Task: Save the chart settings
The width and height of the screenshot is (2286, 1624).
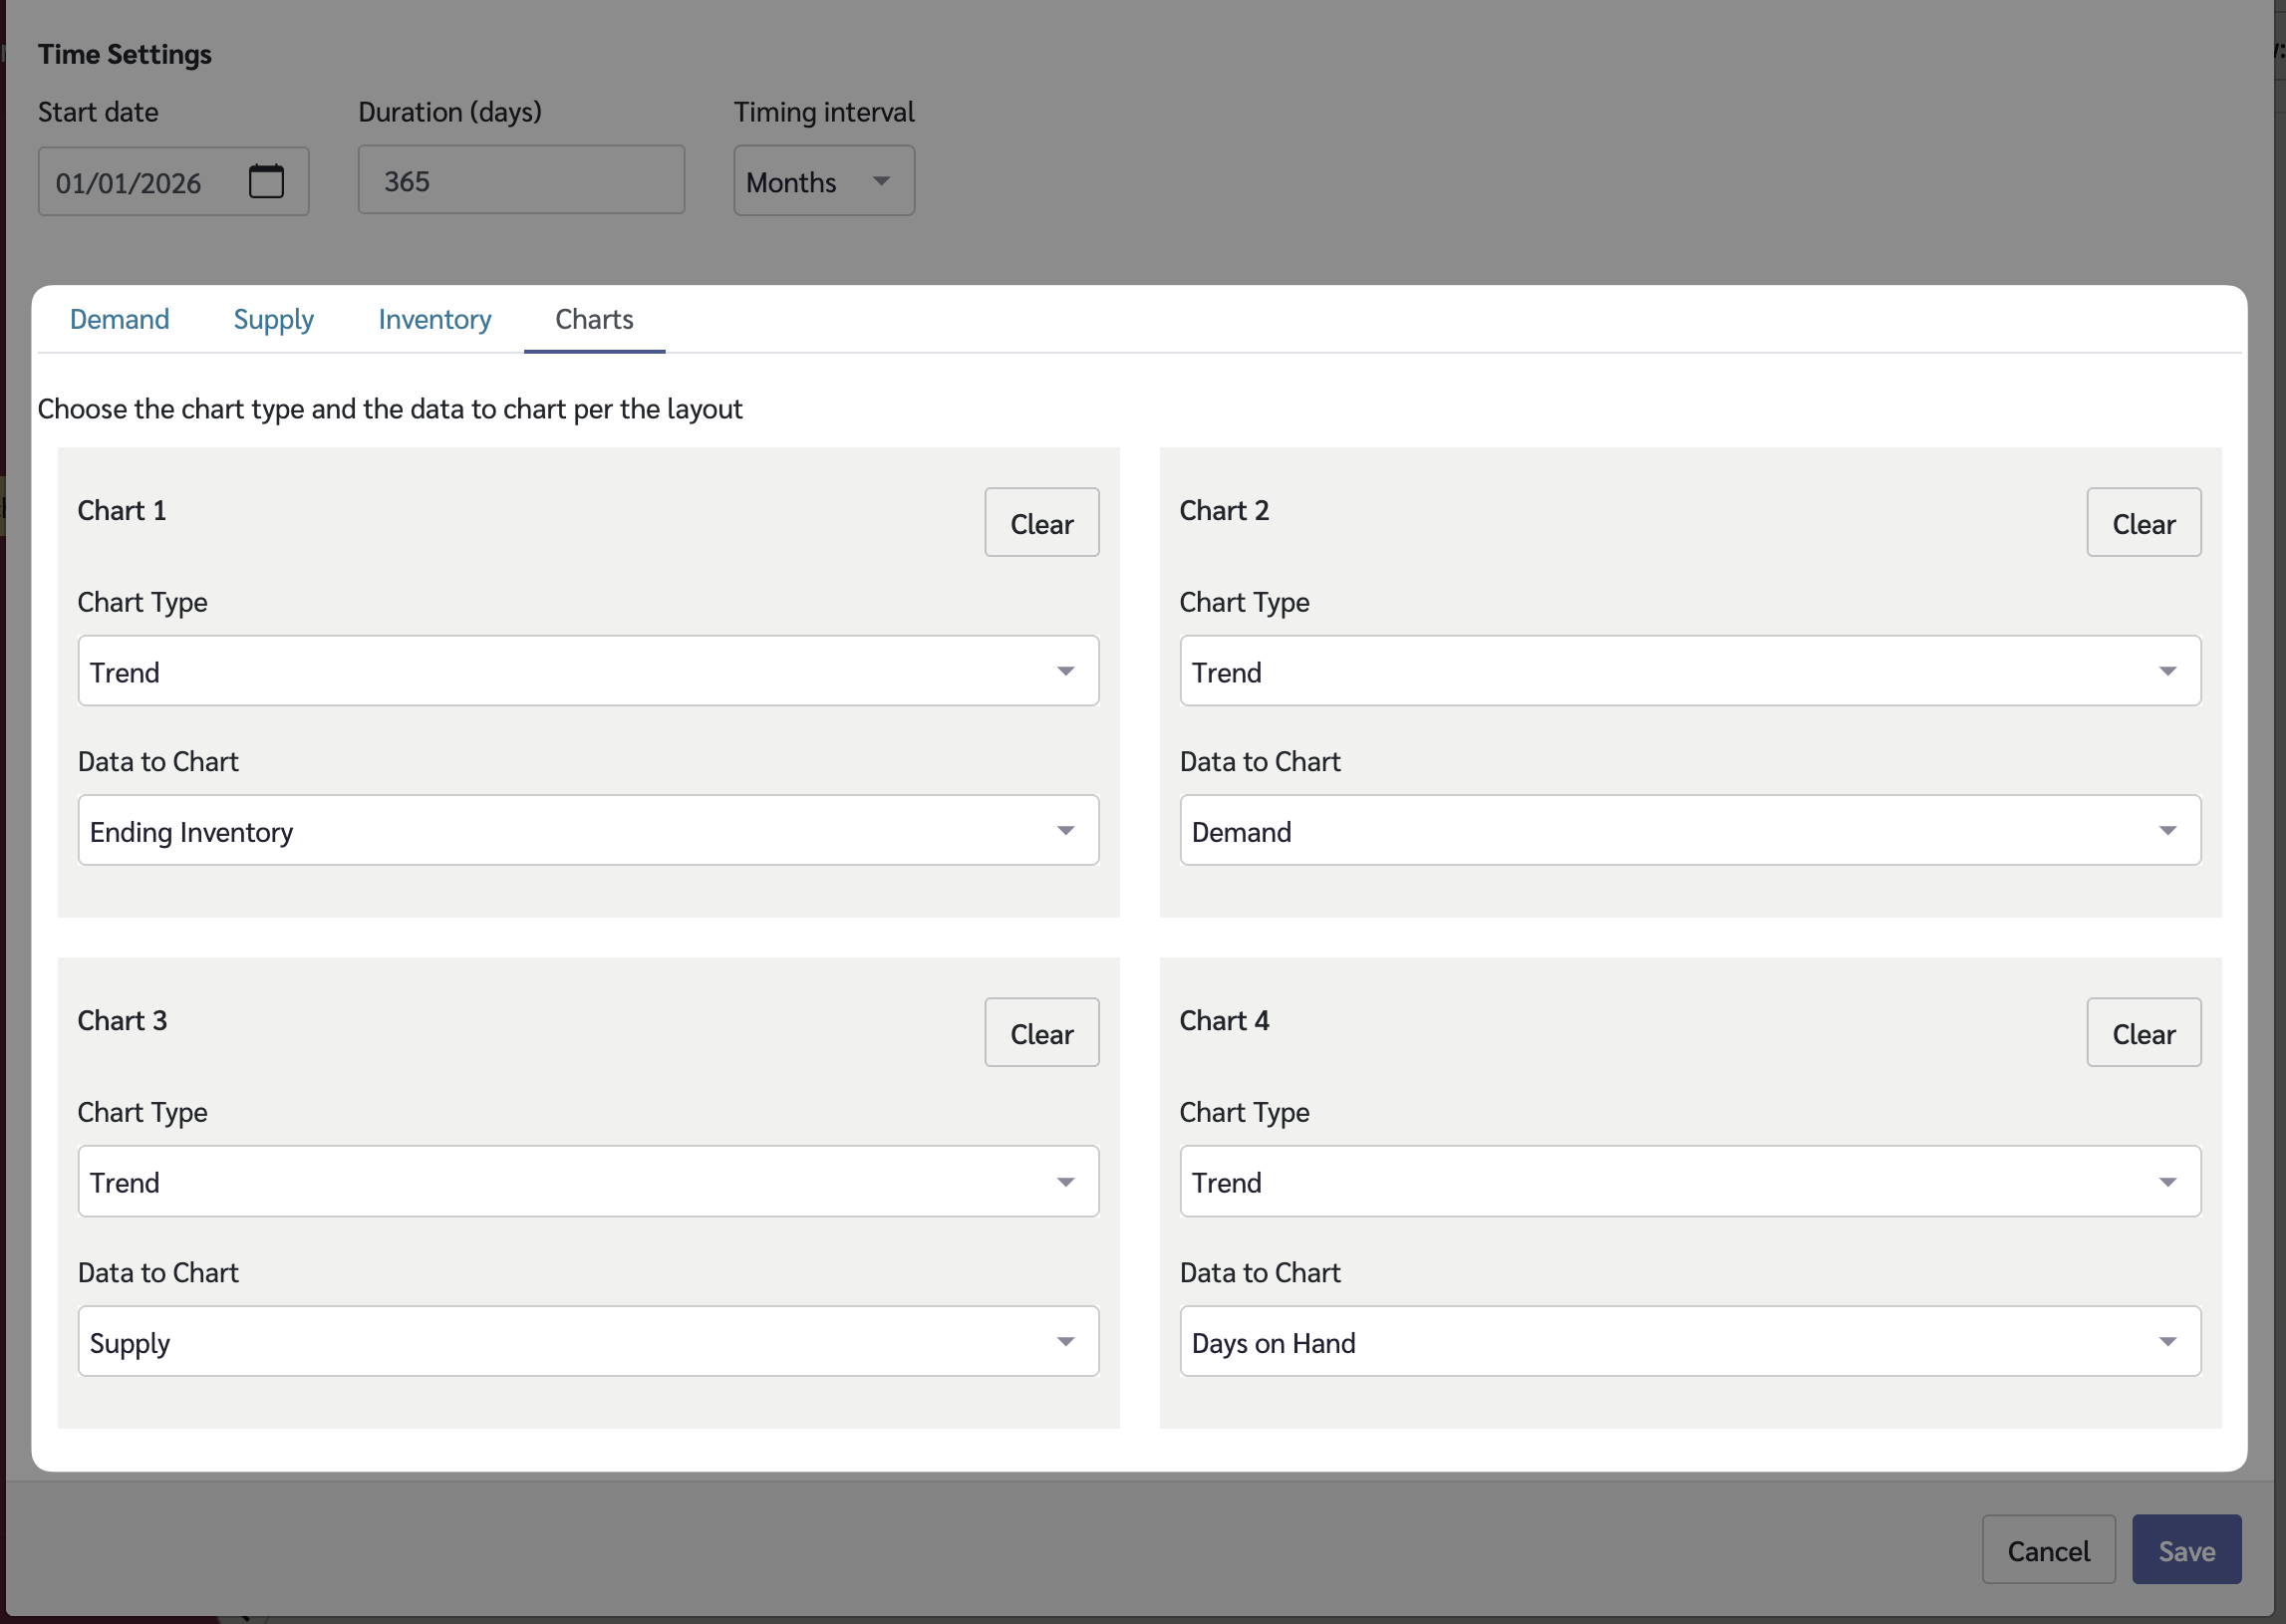Action: point(2185,1550)
